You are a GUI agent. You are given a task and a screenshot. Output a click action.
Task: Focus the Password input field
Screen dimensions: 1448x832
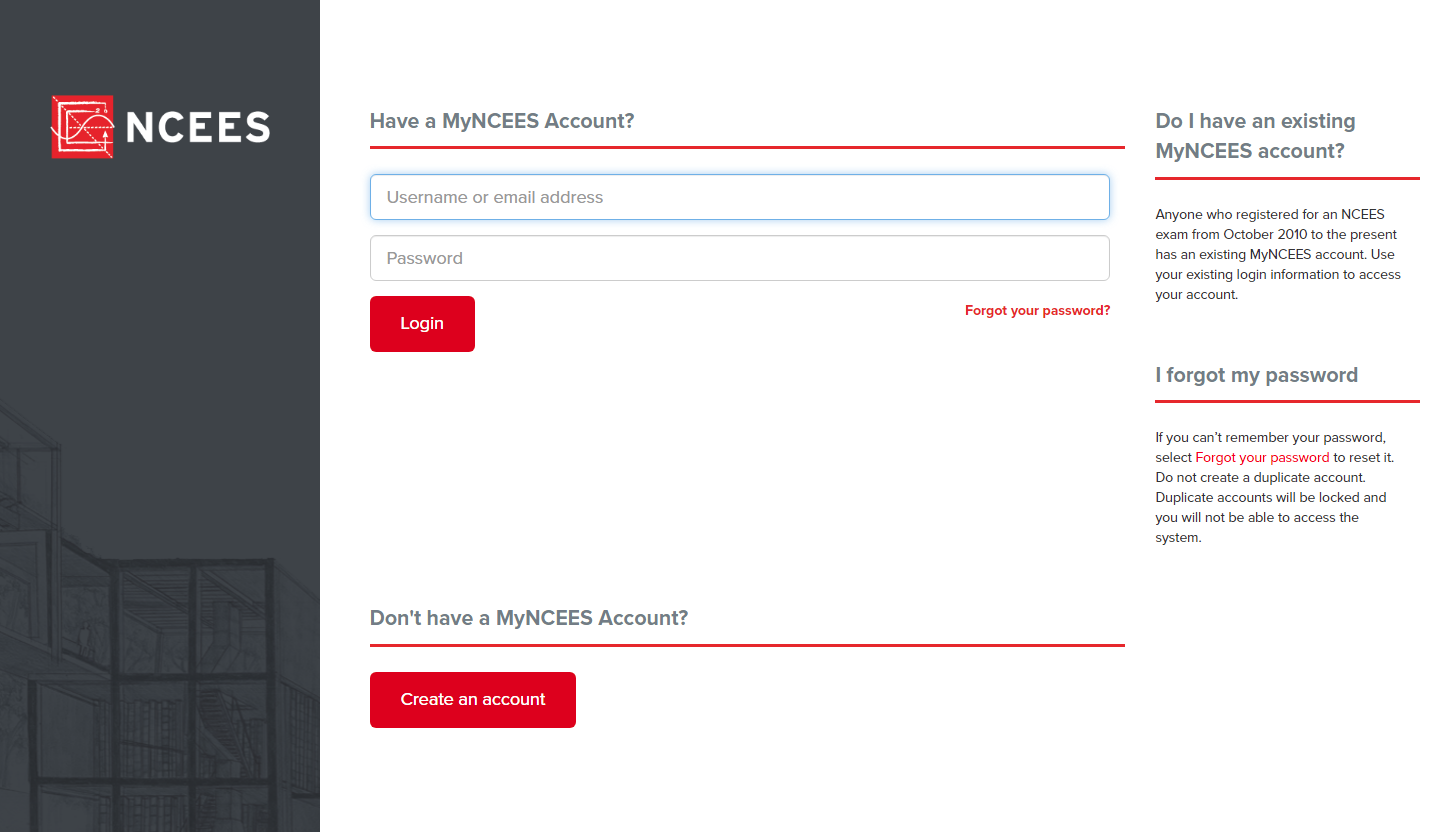(740, 258)
